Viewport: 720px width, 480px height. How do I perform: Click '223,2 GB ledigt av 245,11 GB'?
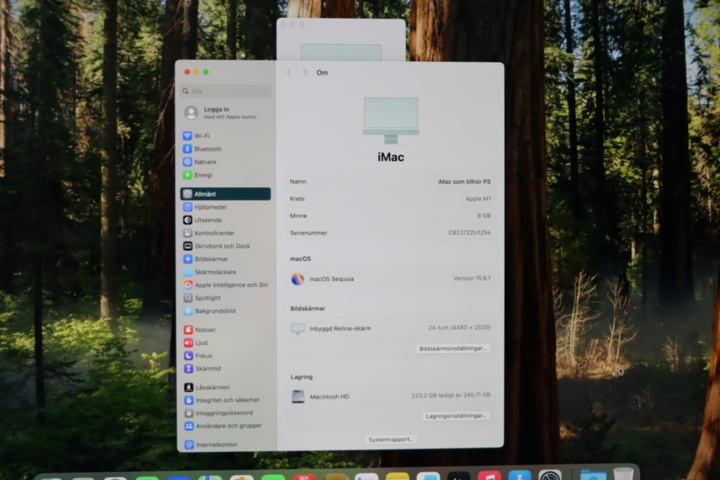tap(451, 395)
